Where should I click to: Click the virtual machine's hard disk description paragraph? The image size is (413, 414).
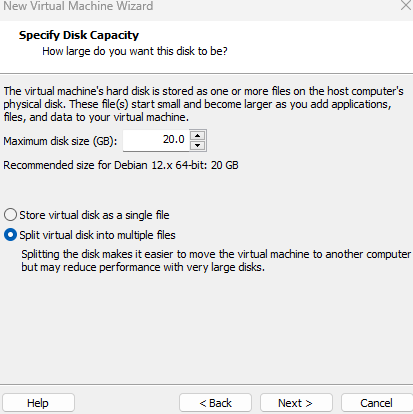203,104
